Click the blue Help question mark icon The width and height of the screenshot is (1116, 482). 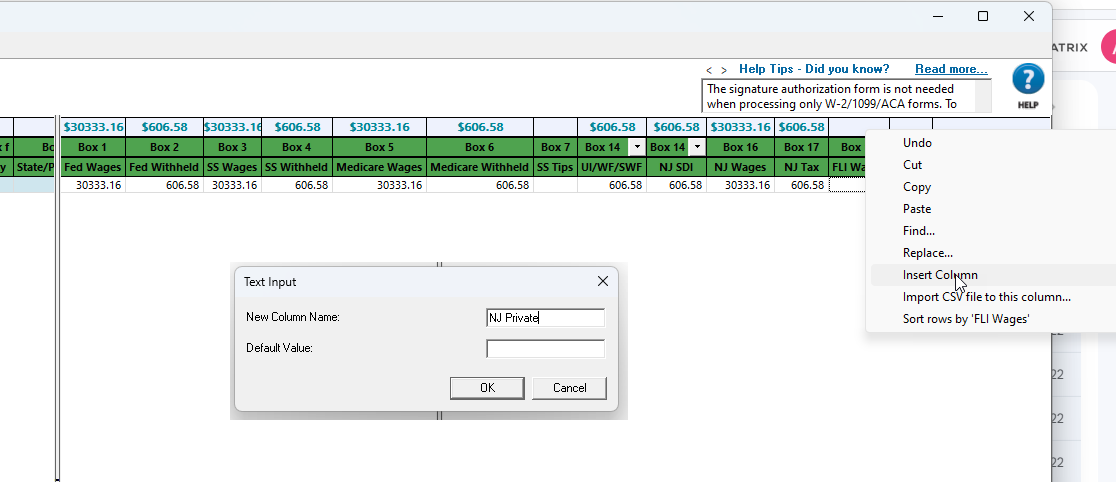(x=1028, y=81)
